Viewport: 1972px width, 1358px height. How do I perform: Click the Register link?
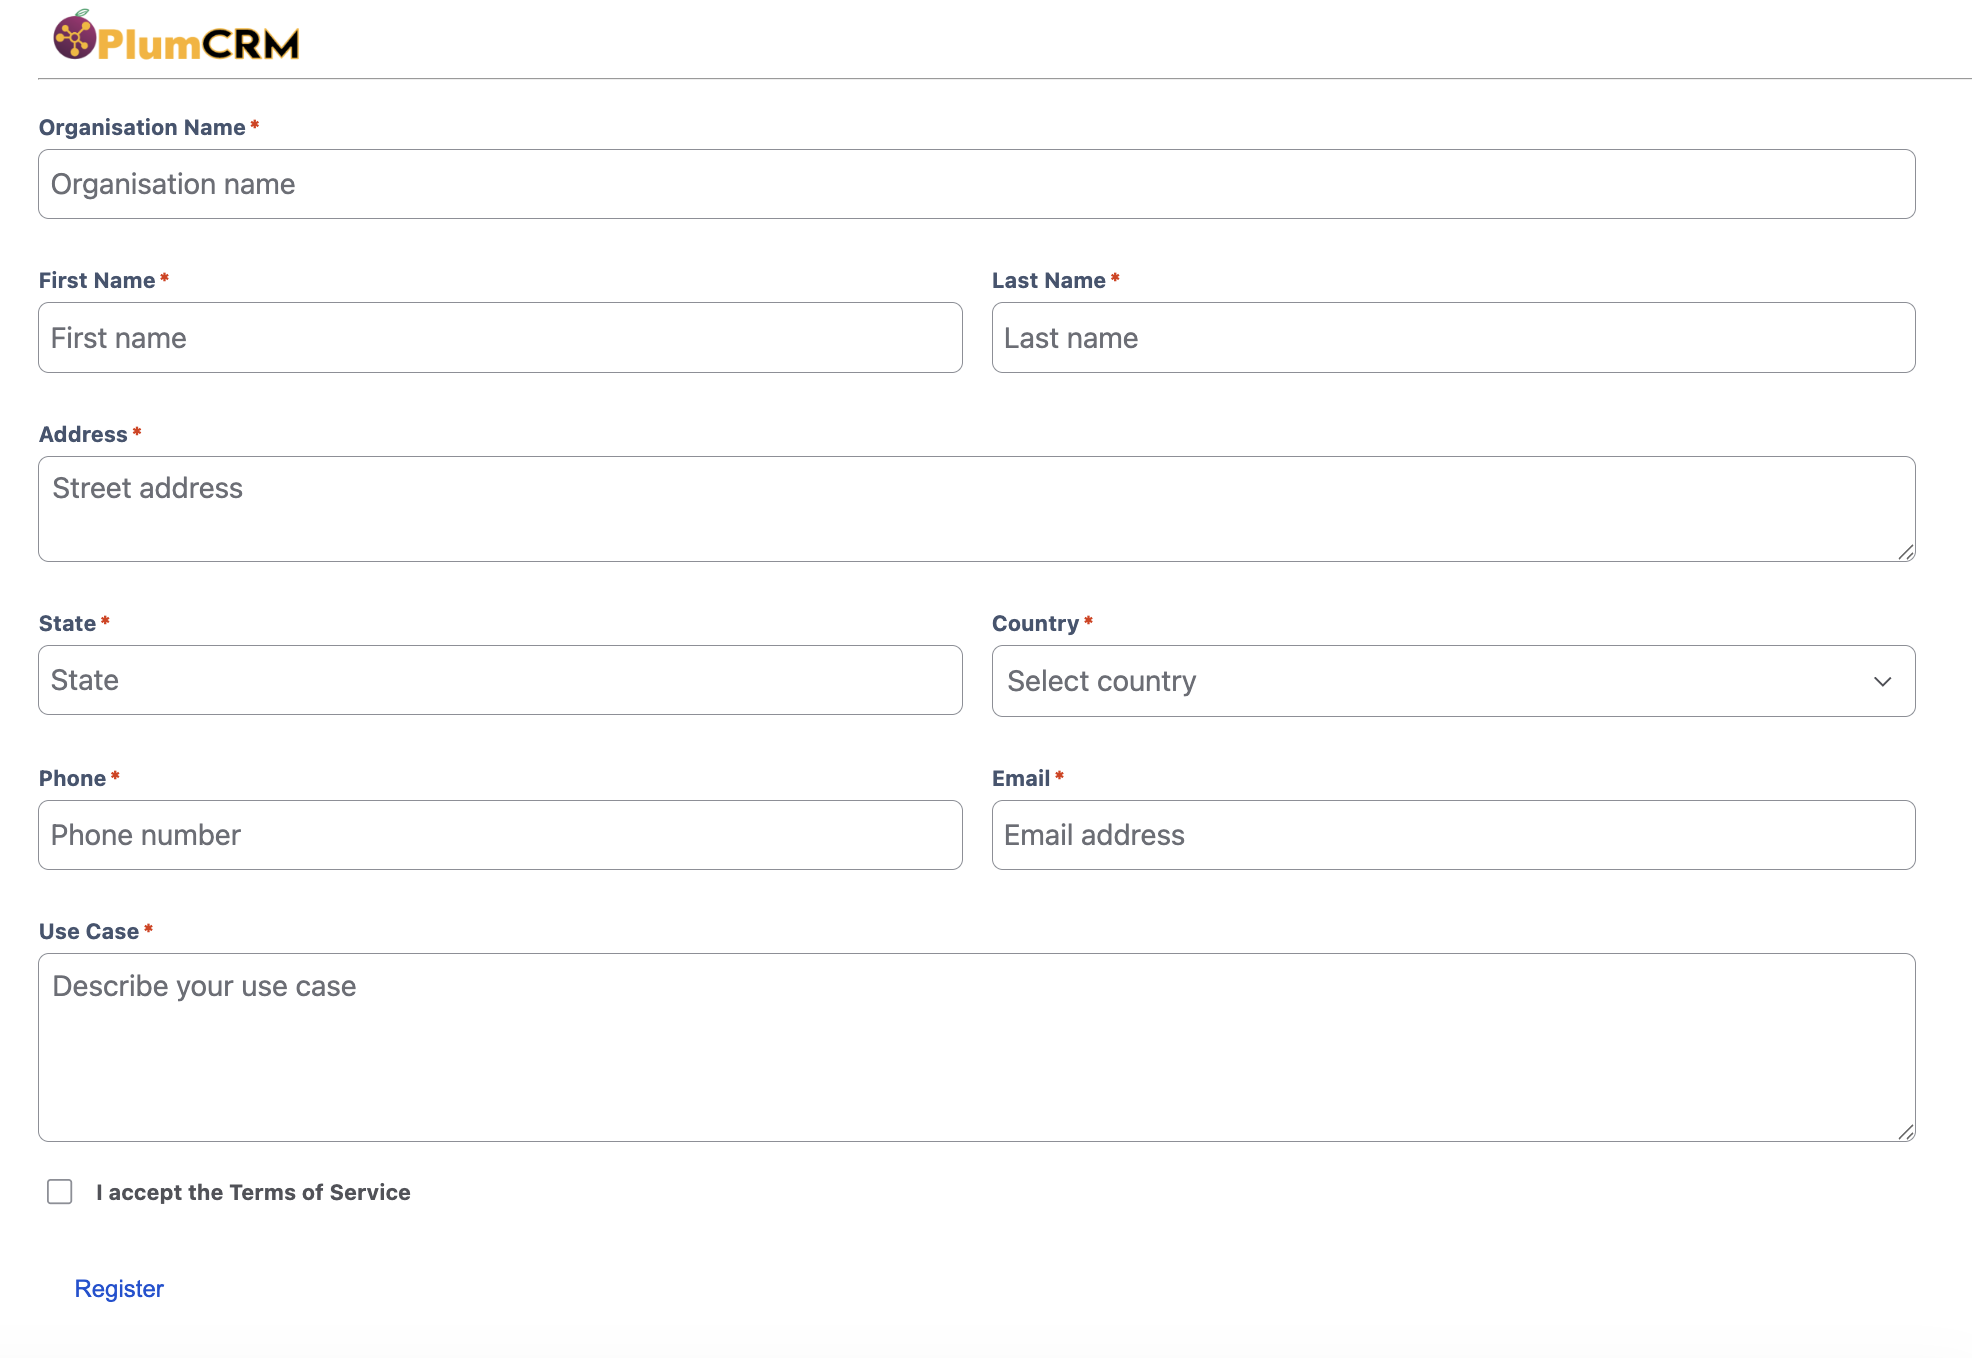(x=119, y=1289)
